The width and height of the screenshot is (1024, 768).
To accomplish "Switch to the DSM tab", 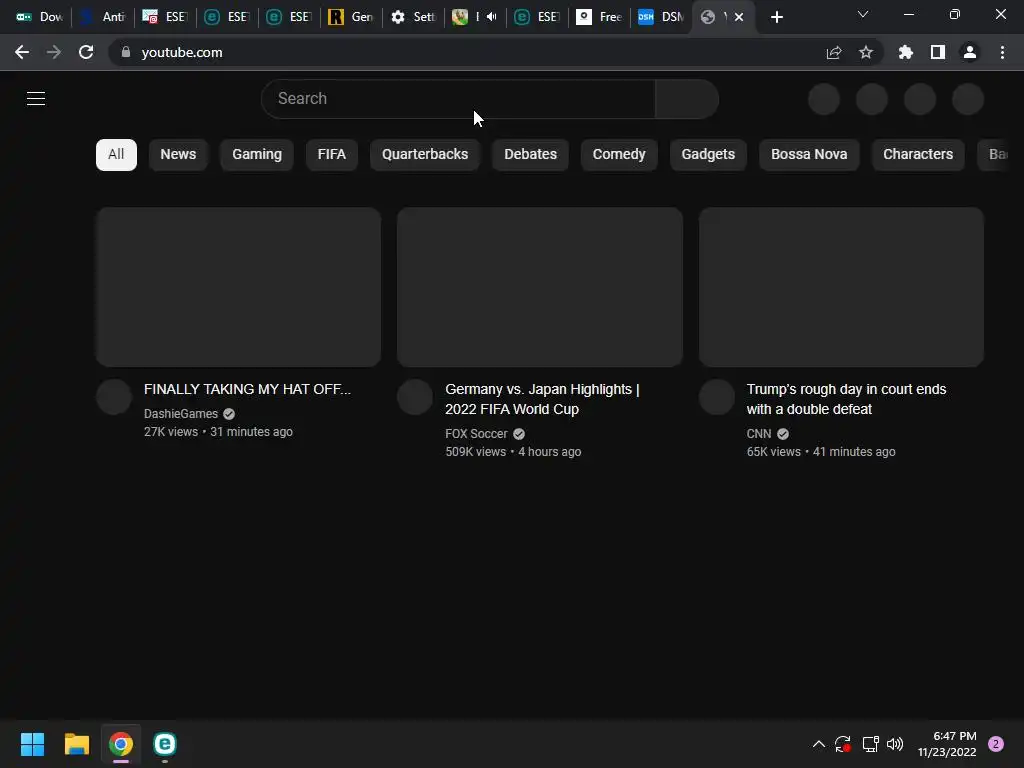I will click(661, 17).
